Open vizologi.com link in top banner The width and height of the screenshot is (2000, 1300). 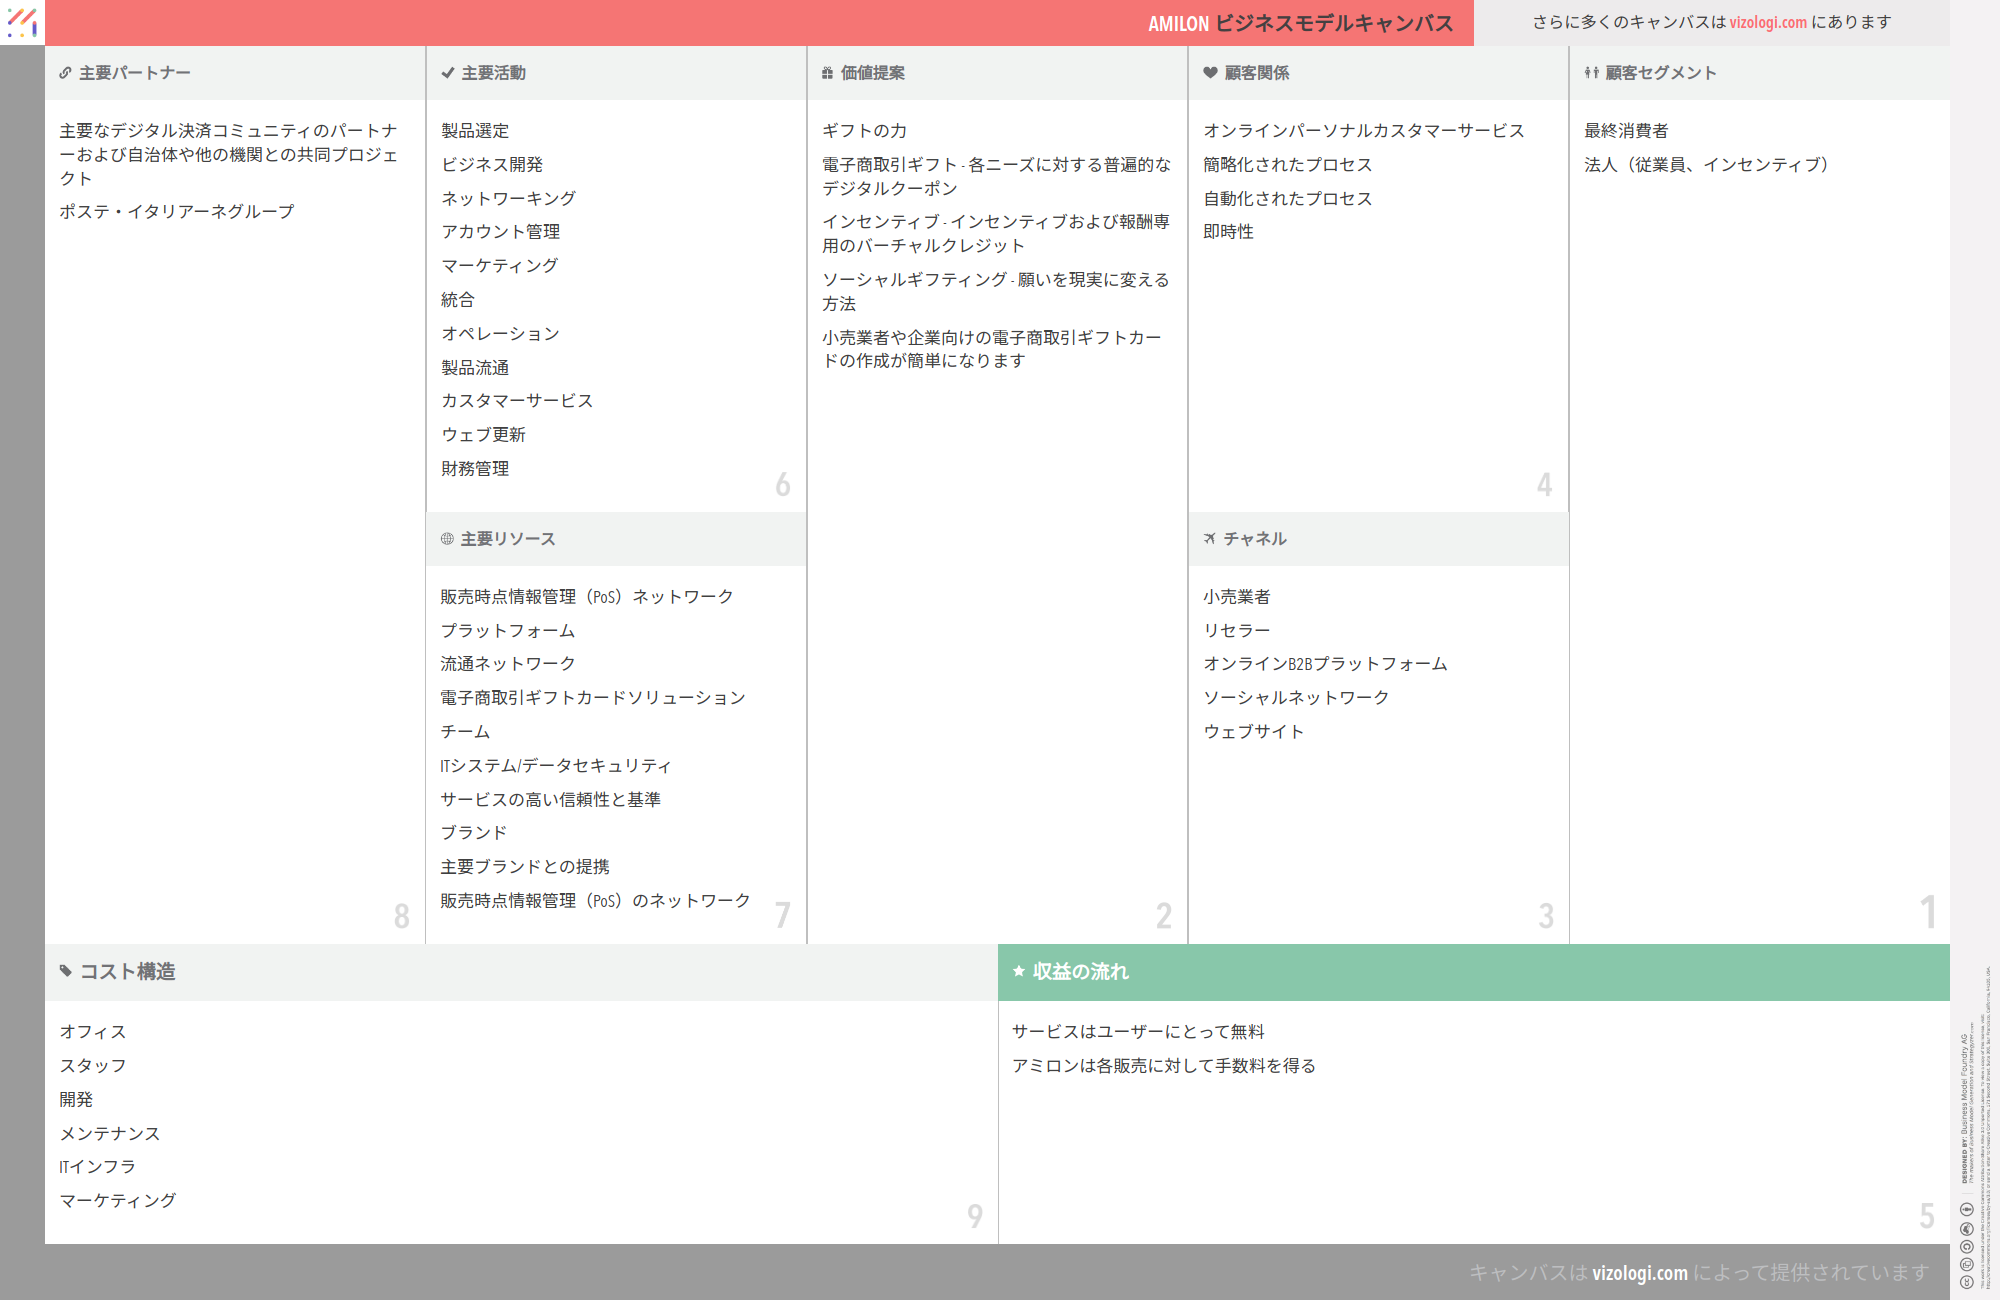pyautogui.click(x=1768, y=22)
